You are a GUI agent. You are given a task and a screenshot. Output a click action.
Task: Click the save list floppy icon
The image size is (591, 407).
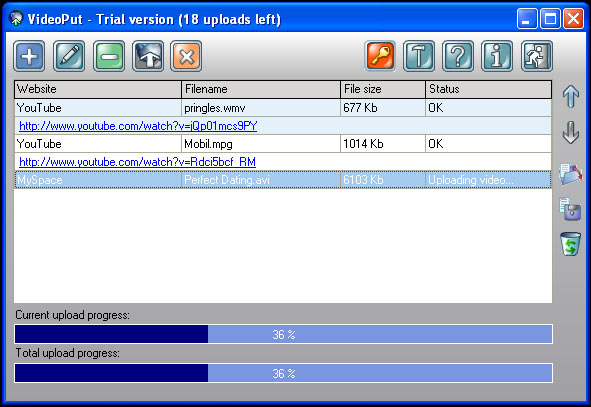570,209
